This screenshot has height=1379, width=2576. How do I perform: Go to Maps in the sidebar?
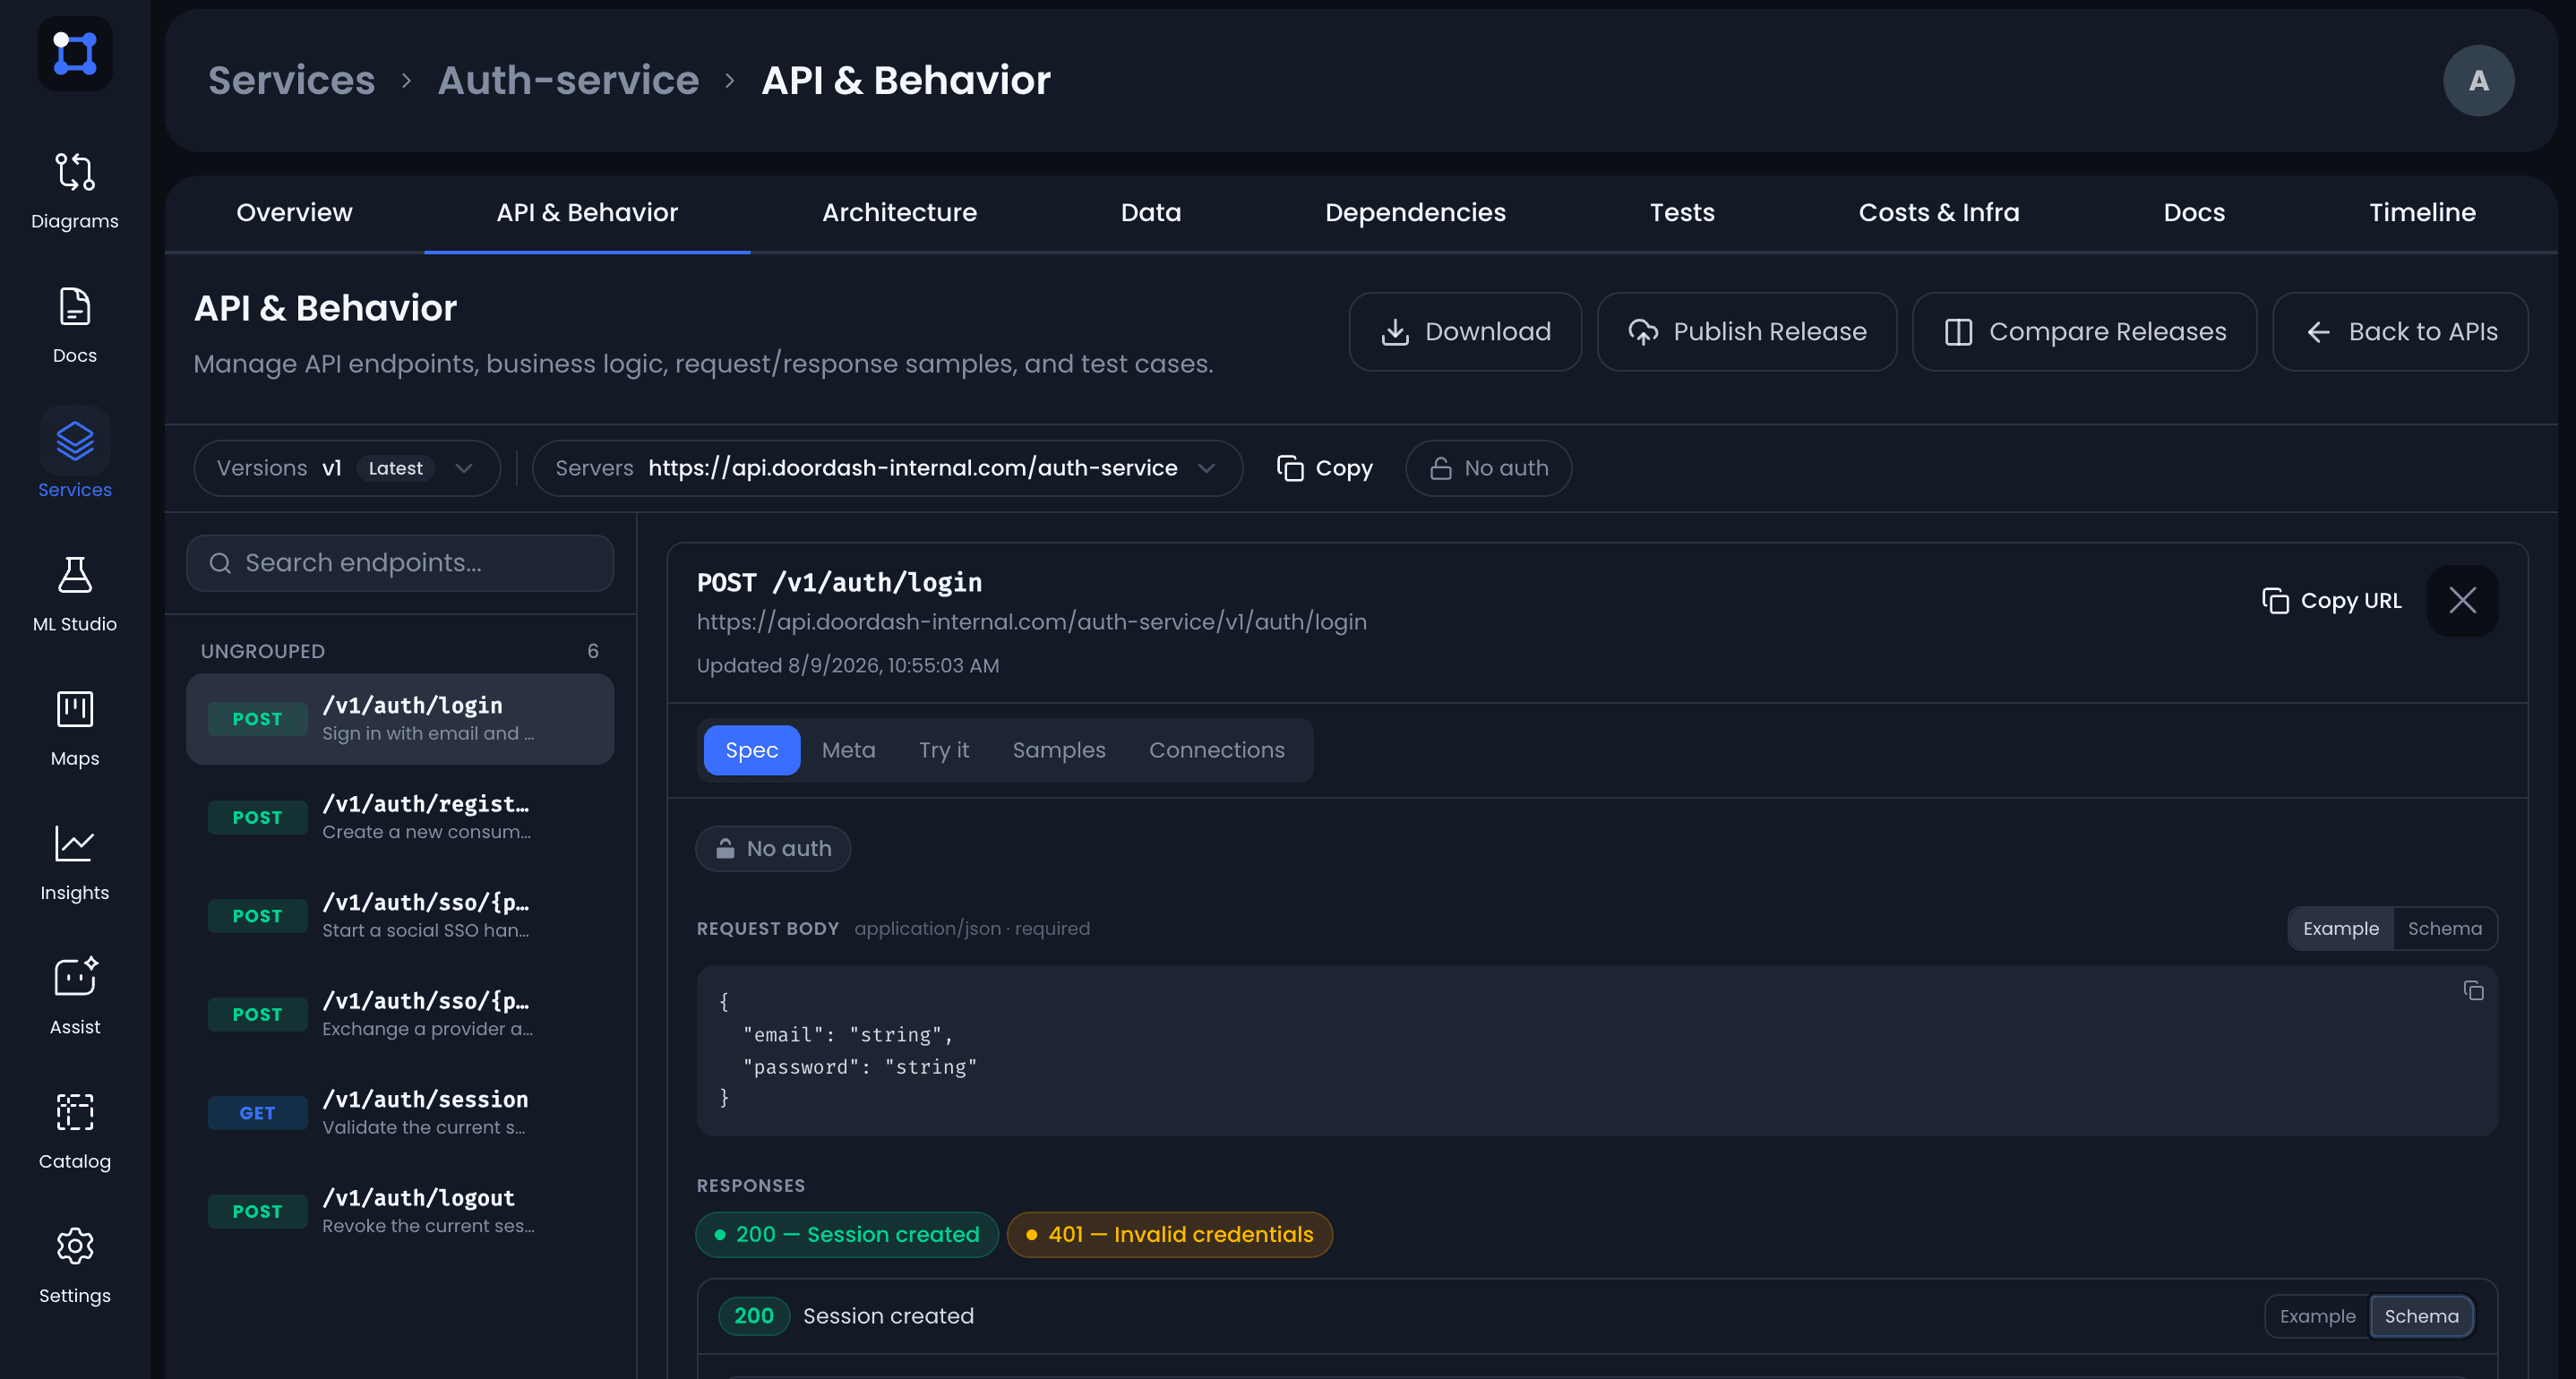pyautogui.click(x=75, y=729)
